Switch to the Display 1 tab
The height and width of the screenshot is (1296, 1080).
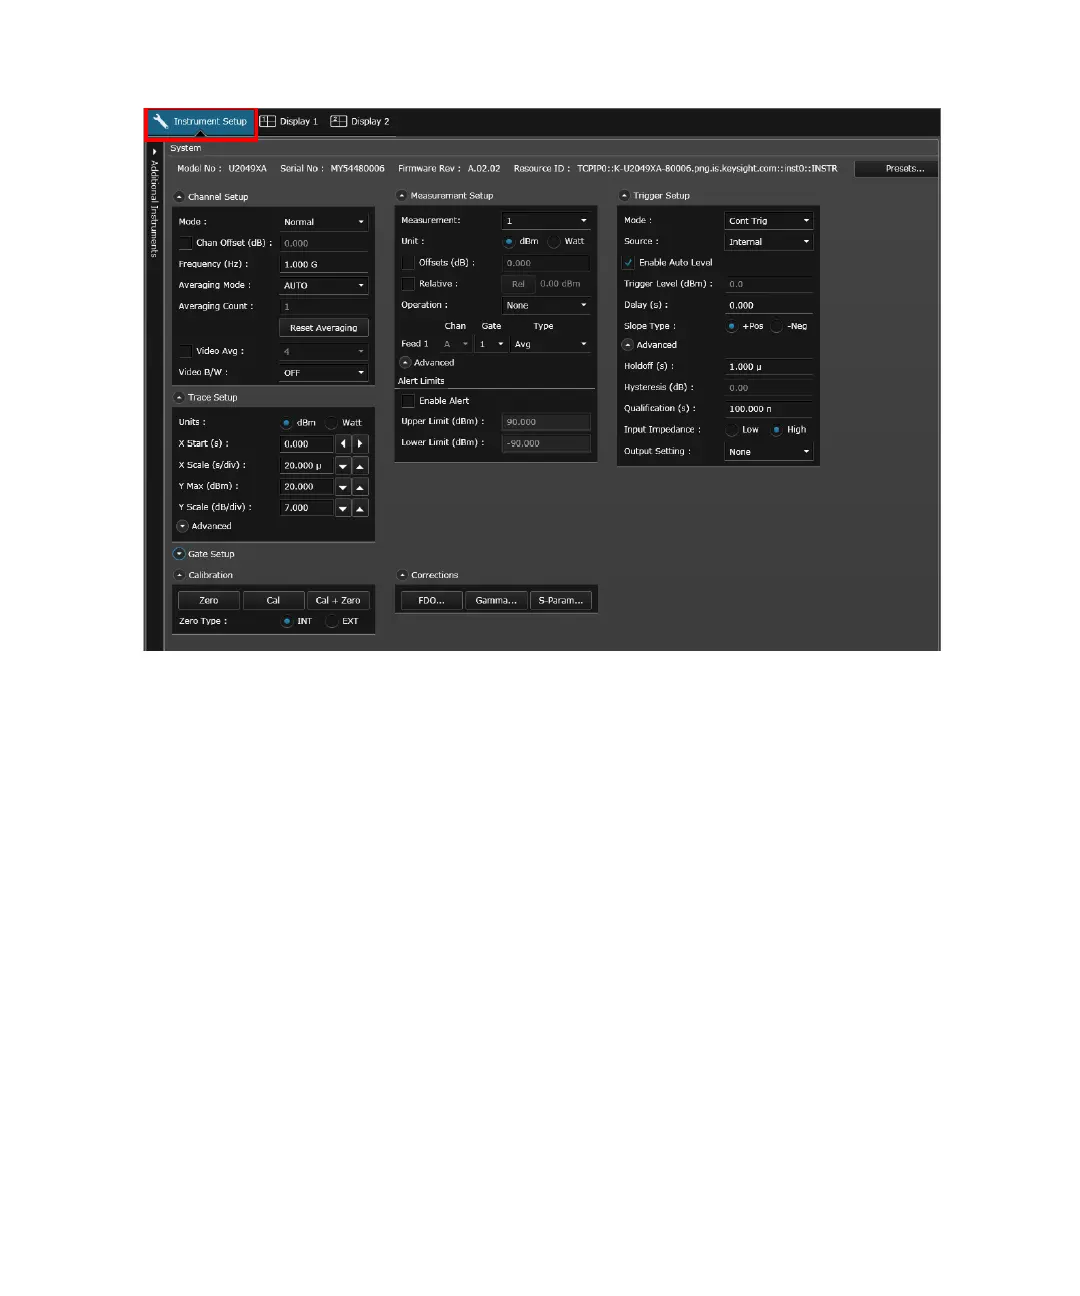[289, 122]
